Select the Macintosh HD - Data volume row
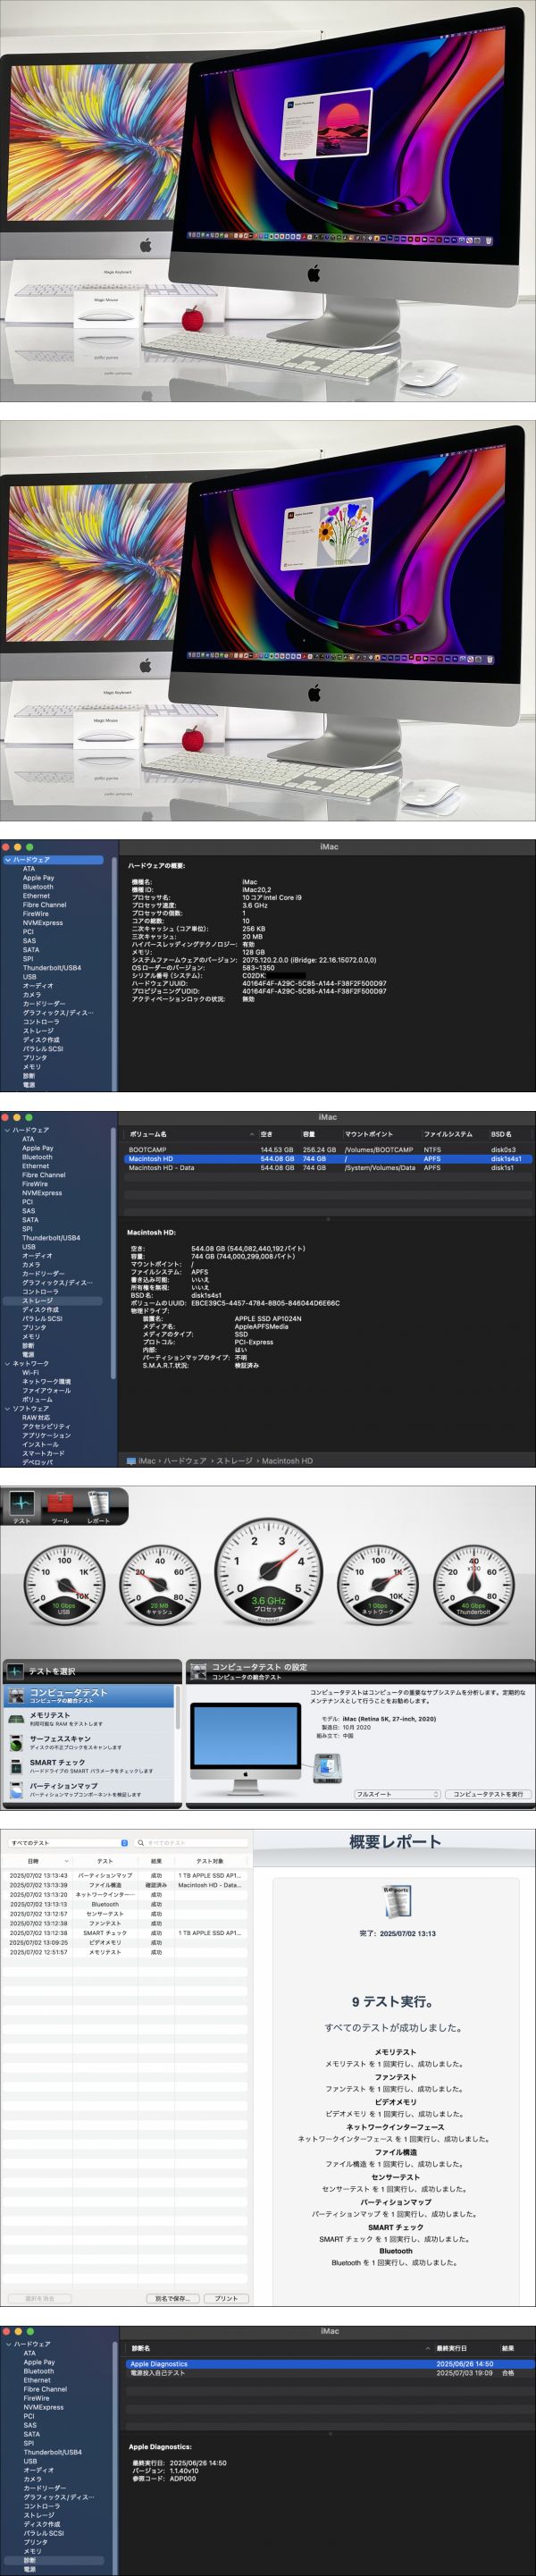Viewport: 536px width, 2576px height. pyautogui.click(x=327, y=1168)
